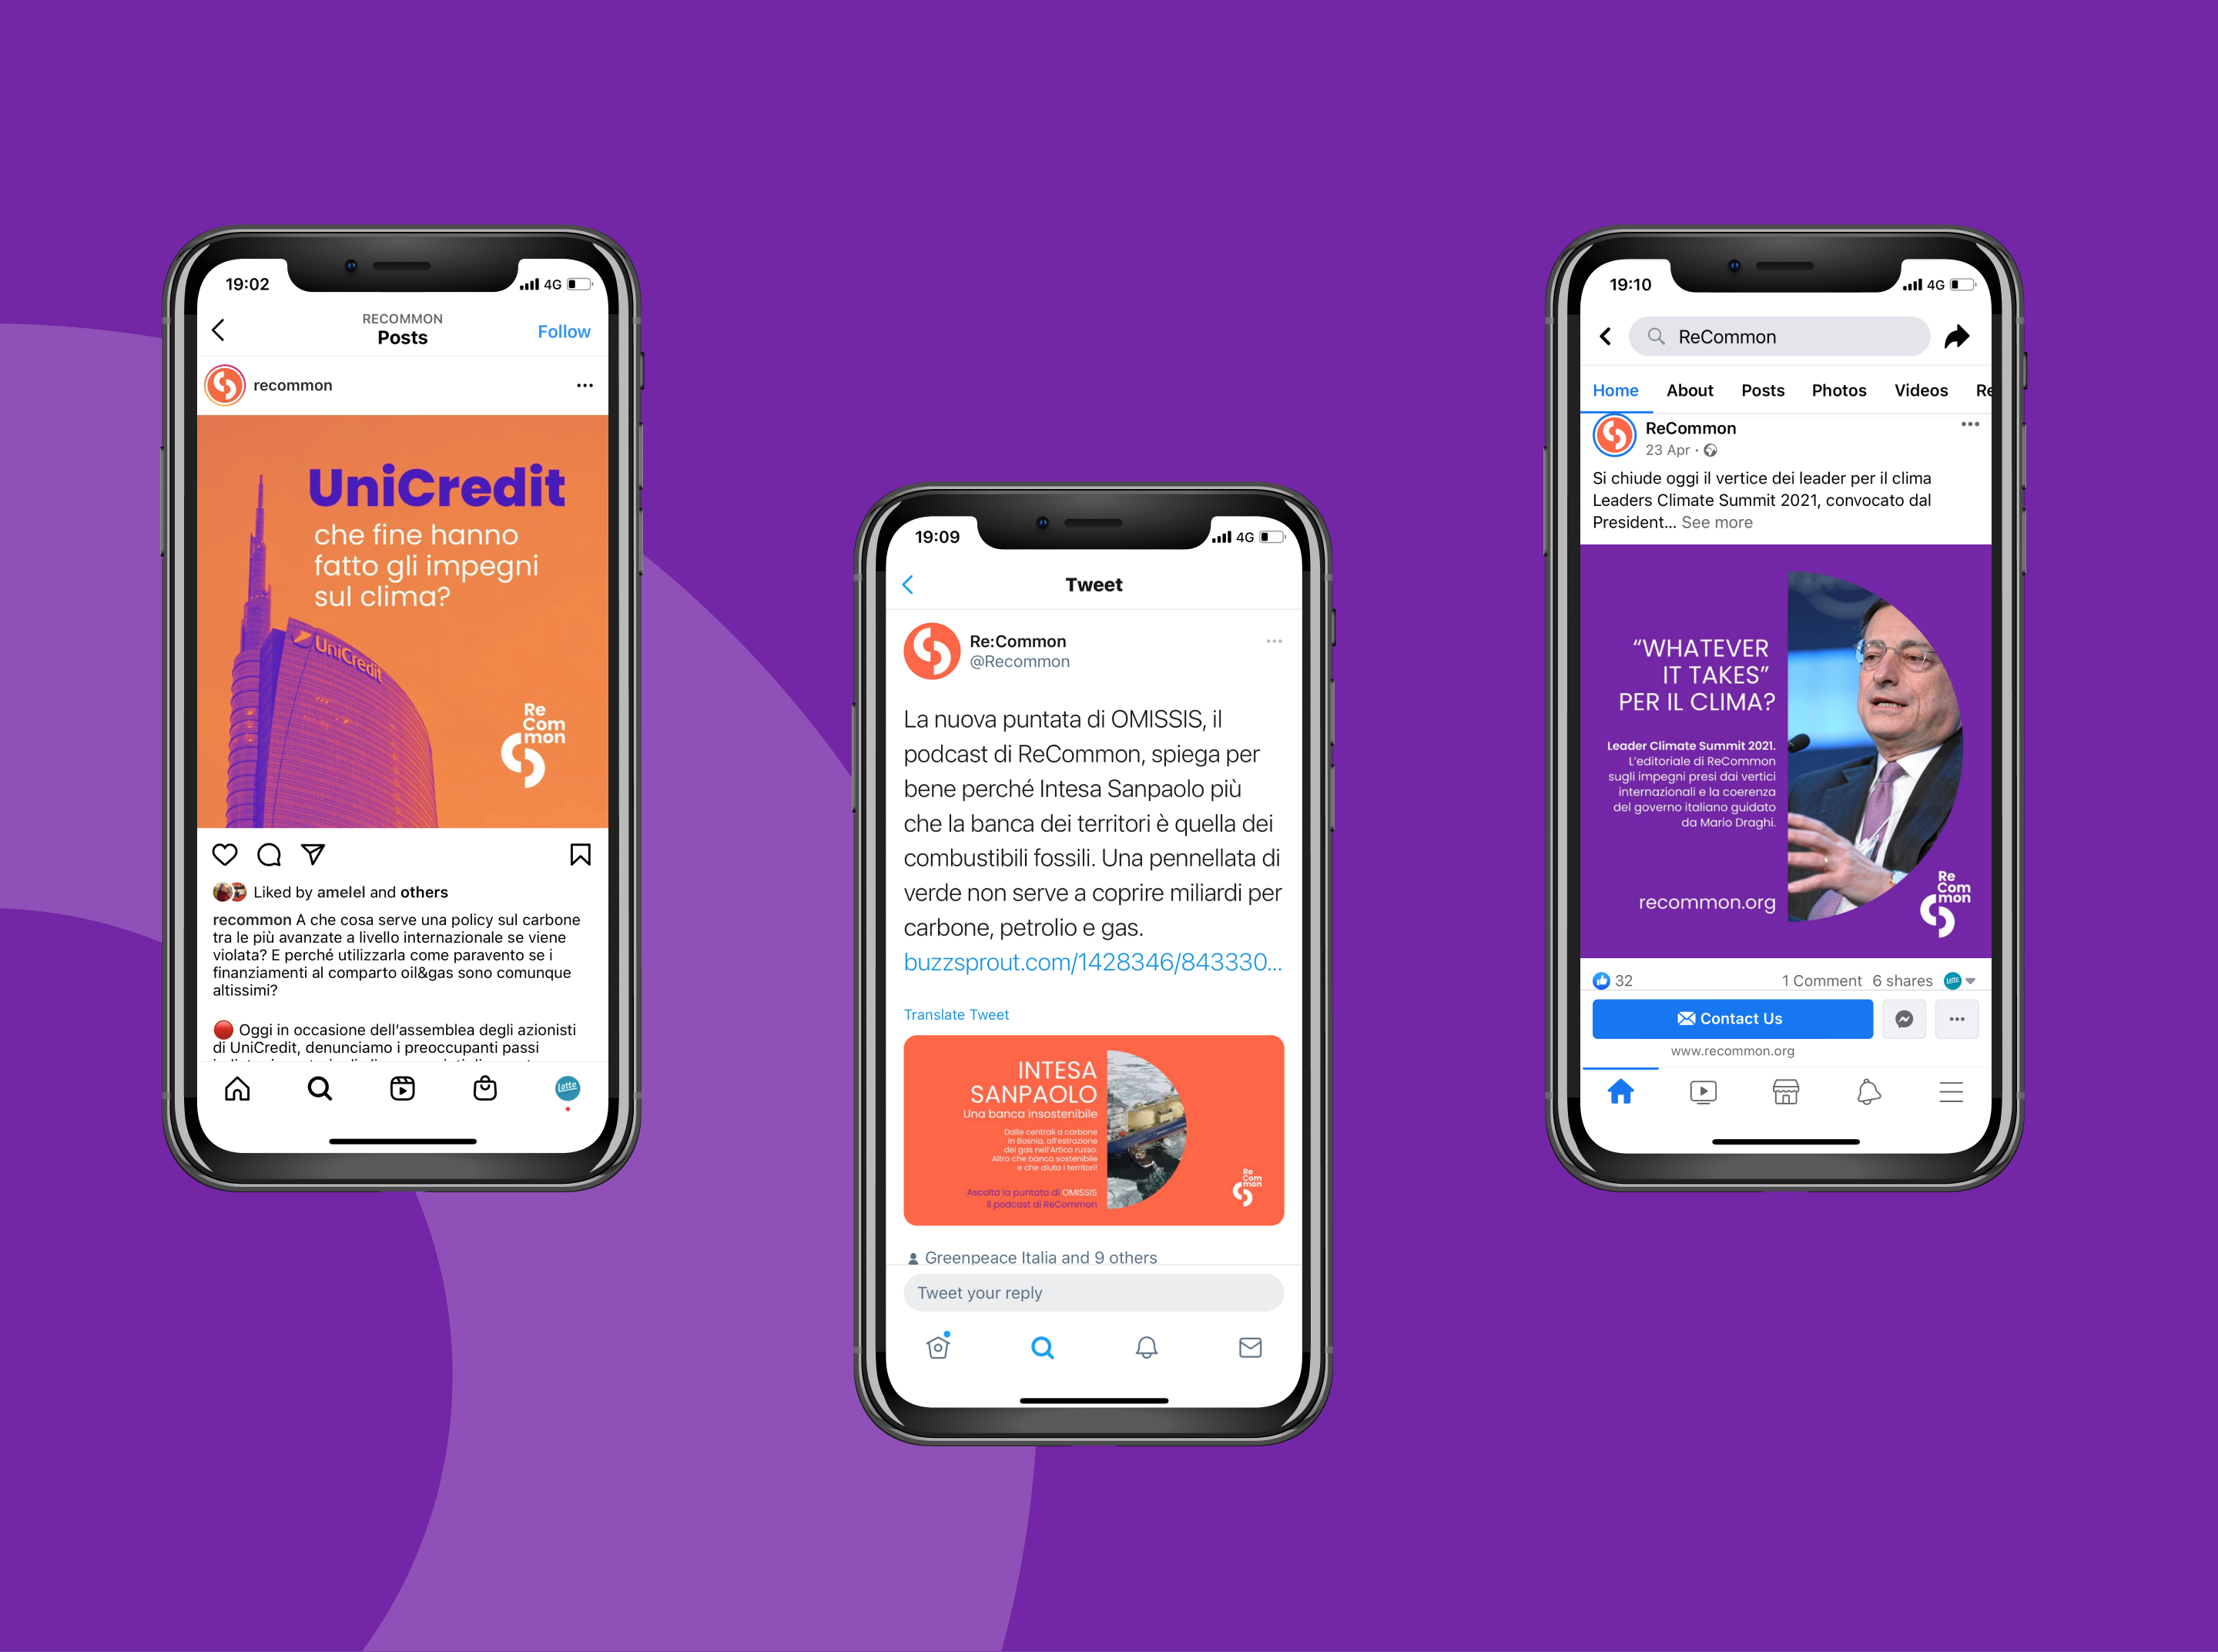Tap the heart like icon on Instagram post

point(226,852)
